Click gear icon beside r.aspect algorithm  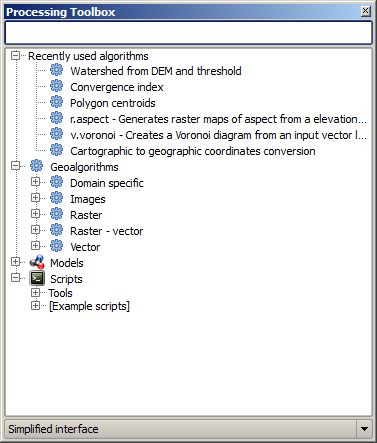[56, 118]
